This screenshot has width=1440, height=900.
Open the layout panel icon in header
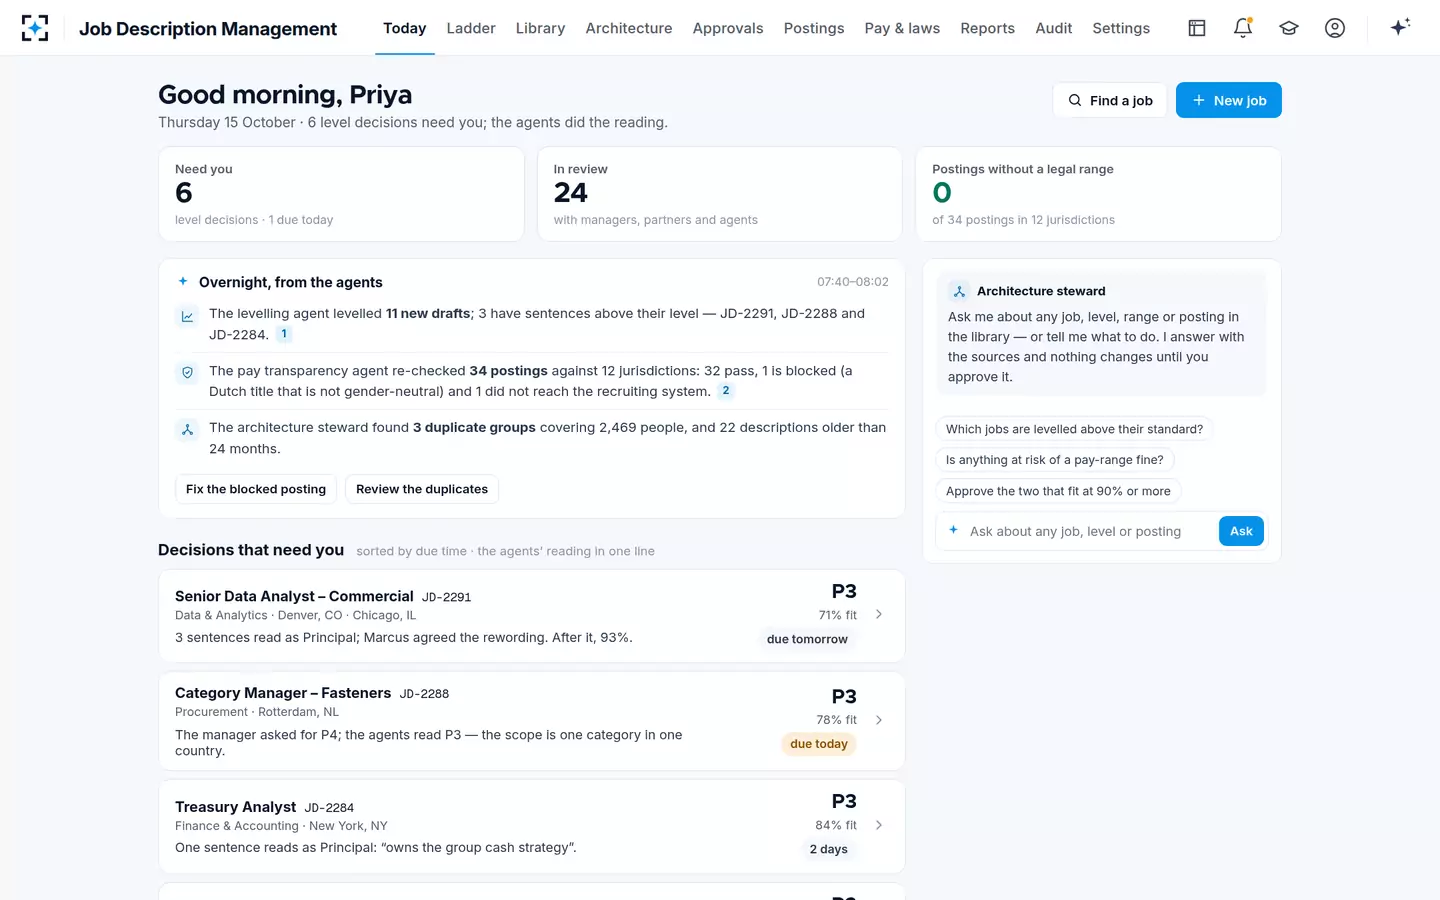[x=1197, y=28]
